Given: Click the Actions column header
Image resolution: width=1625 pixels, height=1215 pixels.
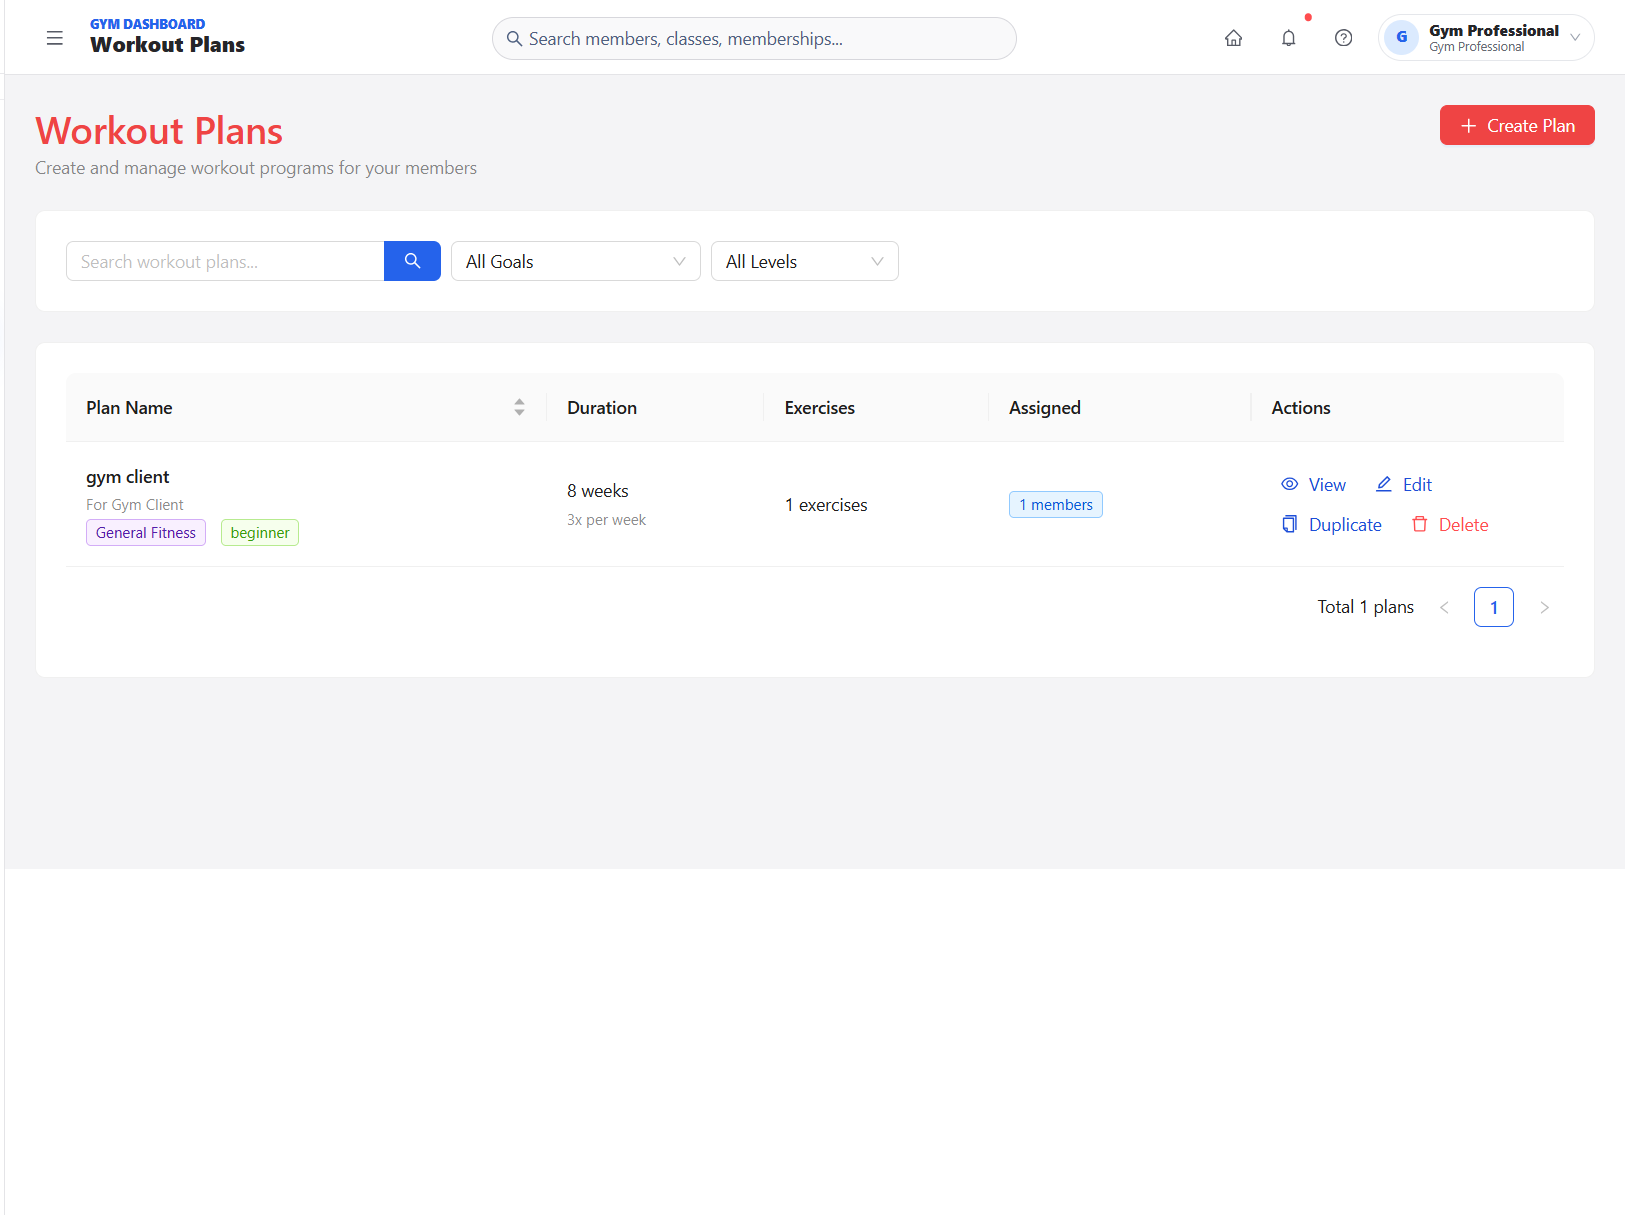Looking at the screenshot, I should (x=1300, y=408).
